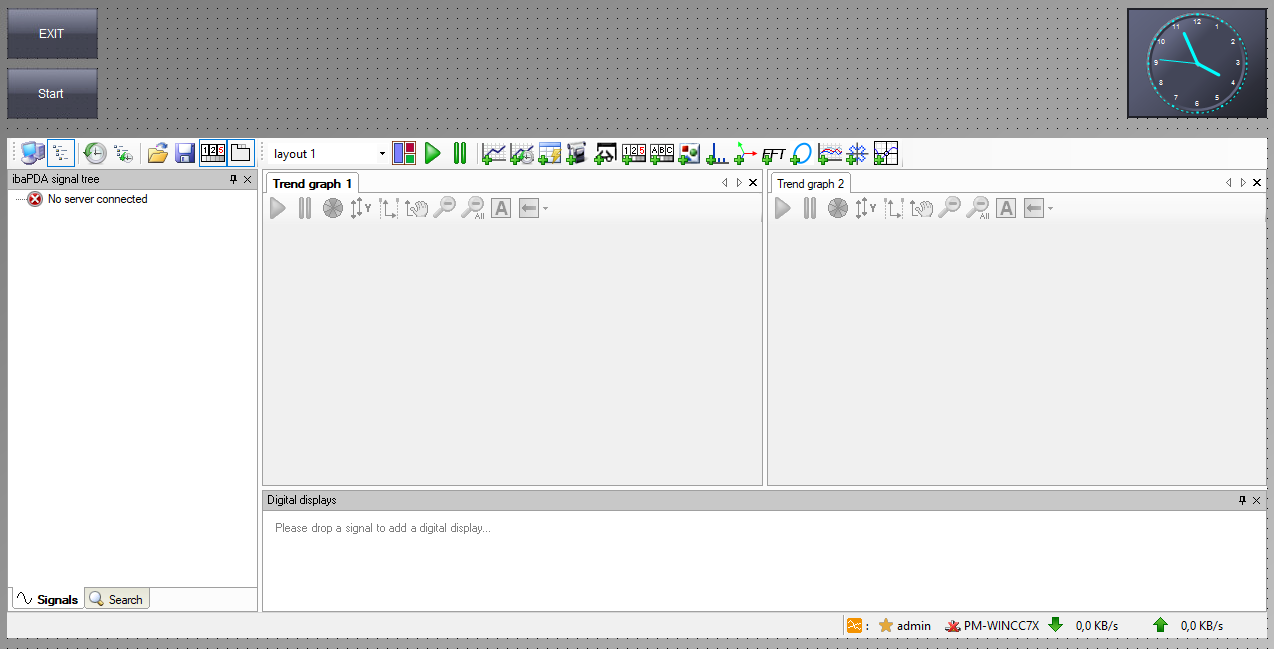Save layout with the floppy disk icon
Image resolution: width=1274 pixels, height=649 pixels.
pyautogui.click(x=185, y=153)
